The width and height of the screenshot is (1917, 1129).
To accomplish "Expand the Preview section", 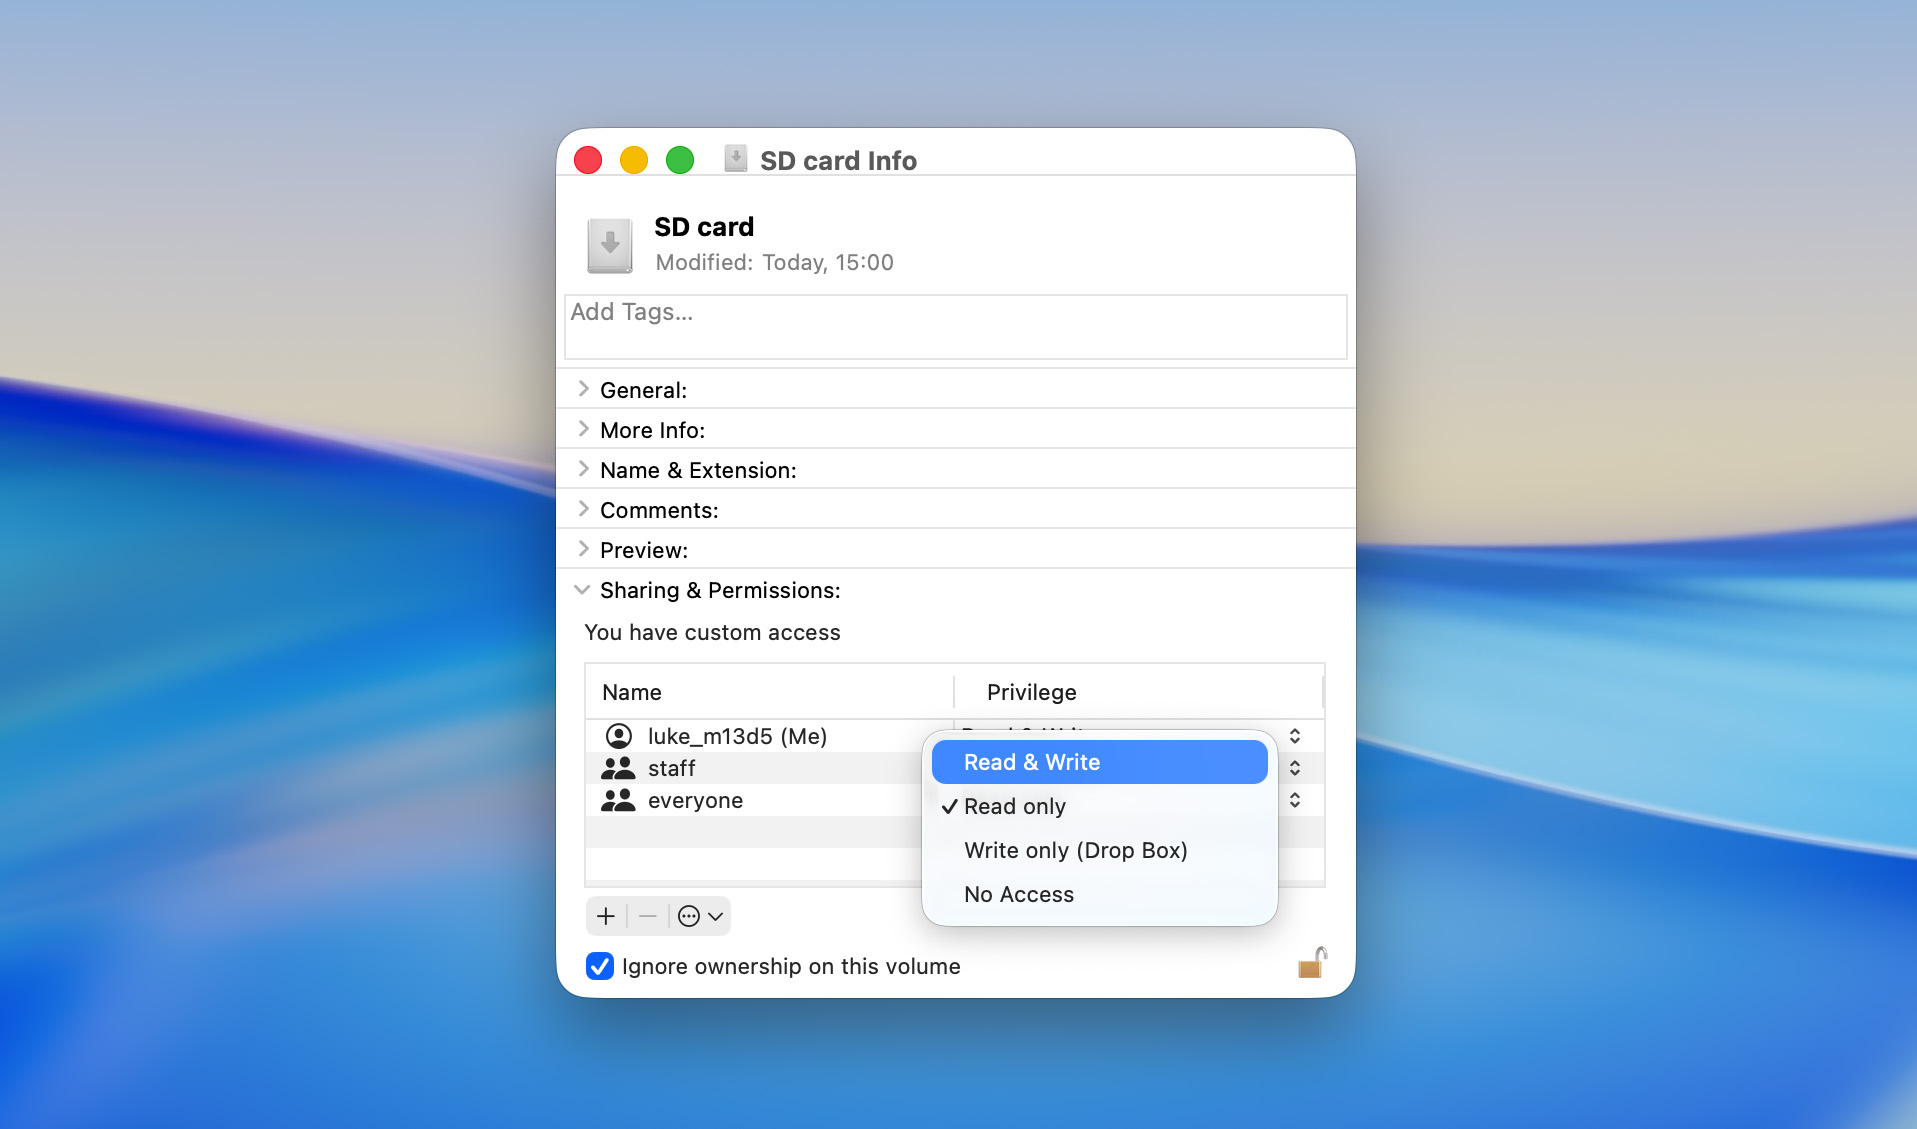I will click(584, 549).
